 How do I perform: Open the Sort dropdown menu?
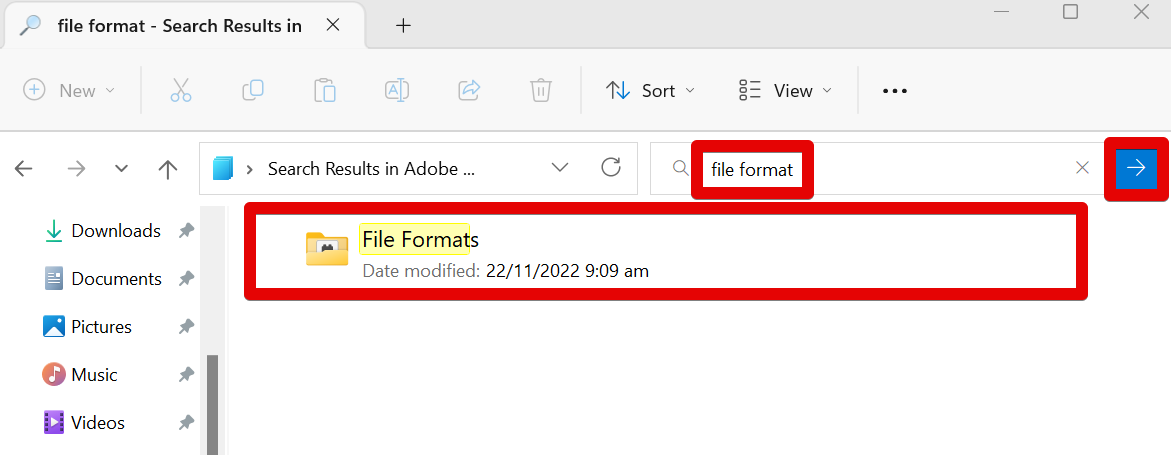pyautogui.click(x=650, y=90)
